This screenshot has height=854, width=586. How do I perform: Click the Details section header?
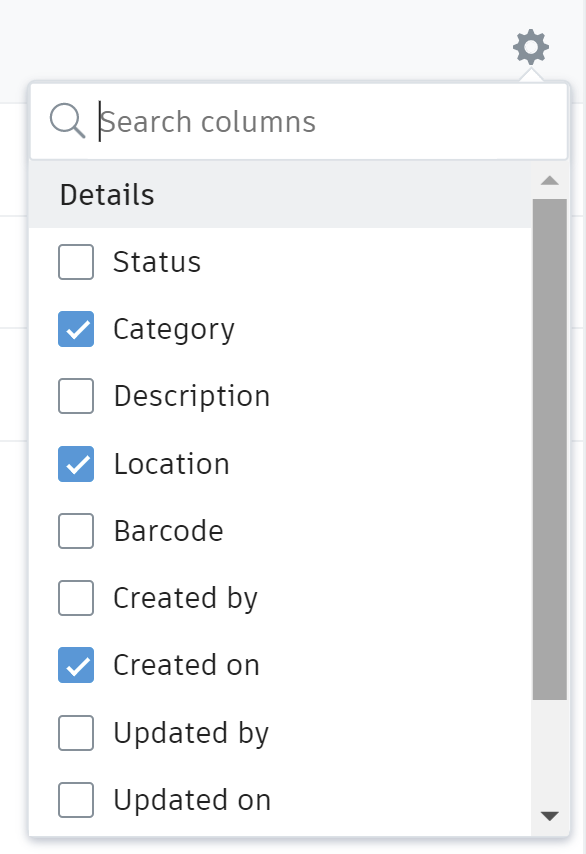pyautogui.click(x=108, y=195)
